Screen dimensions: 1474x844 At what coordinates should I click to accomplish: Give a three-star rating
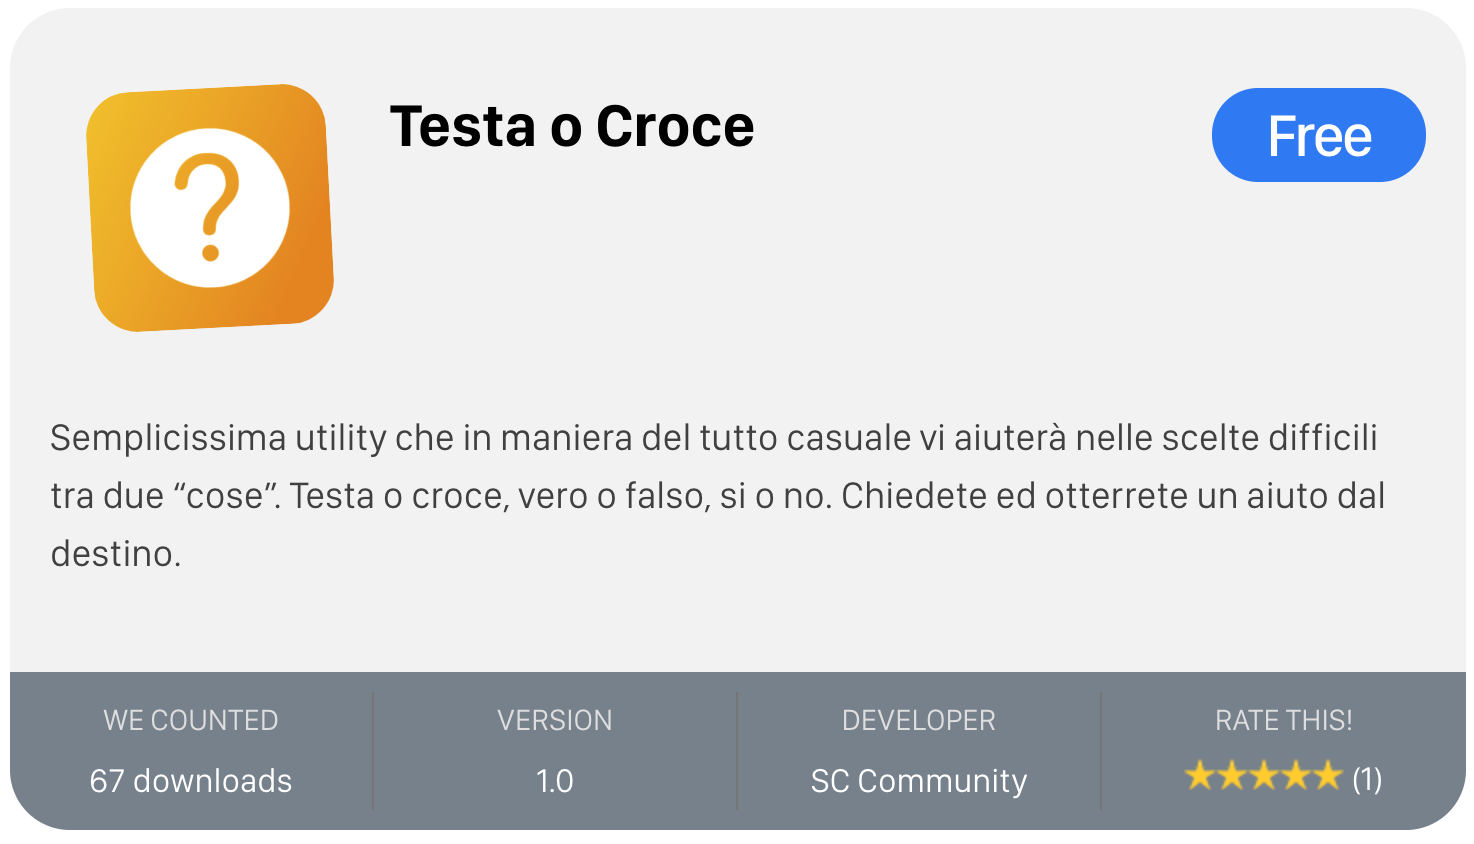pos(1263,776)
